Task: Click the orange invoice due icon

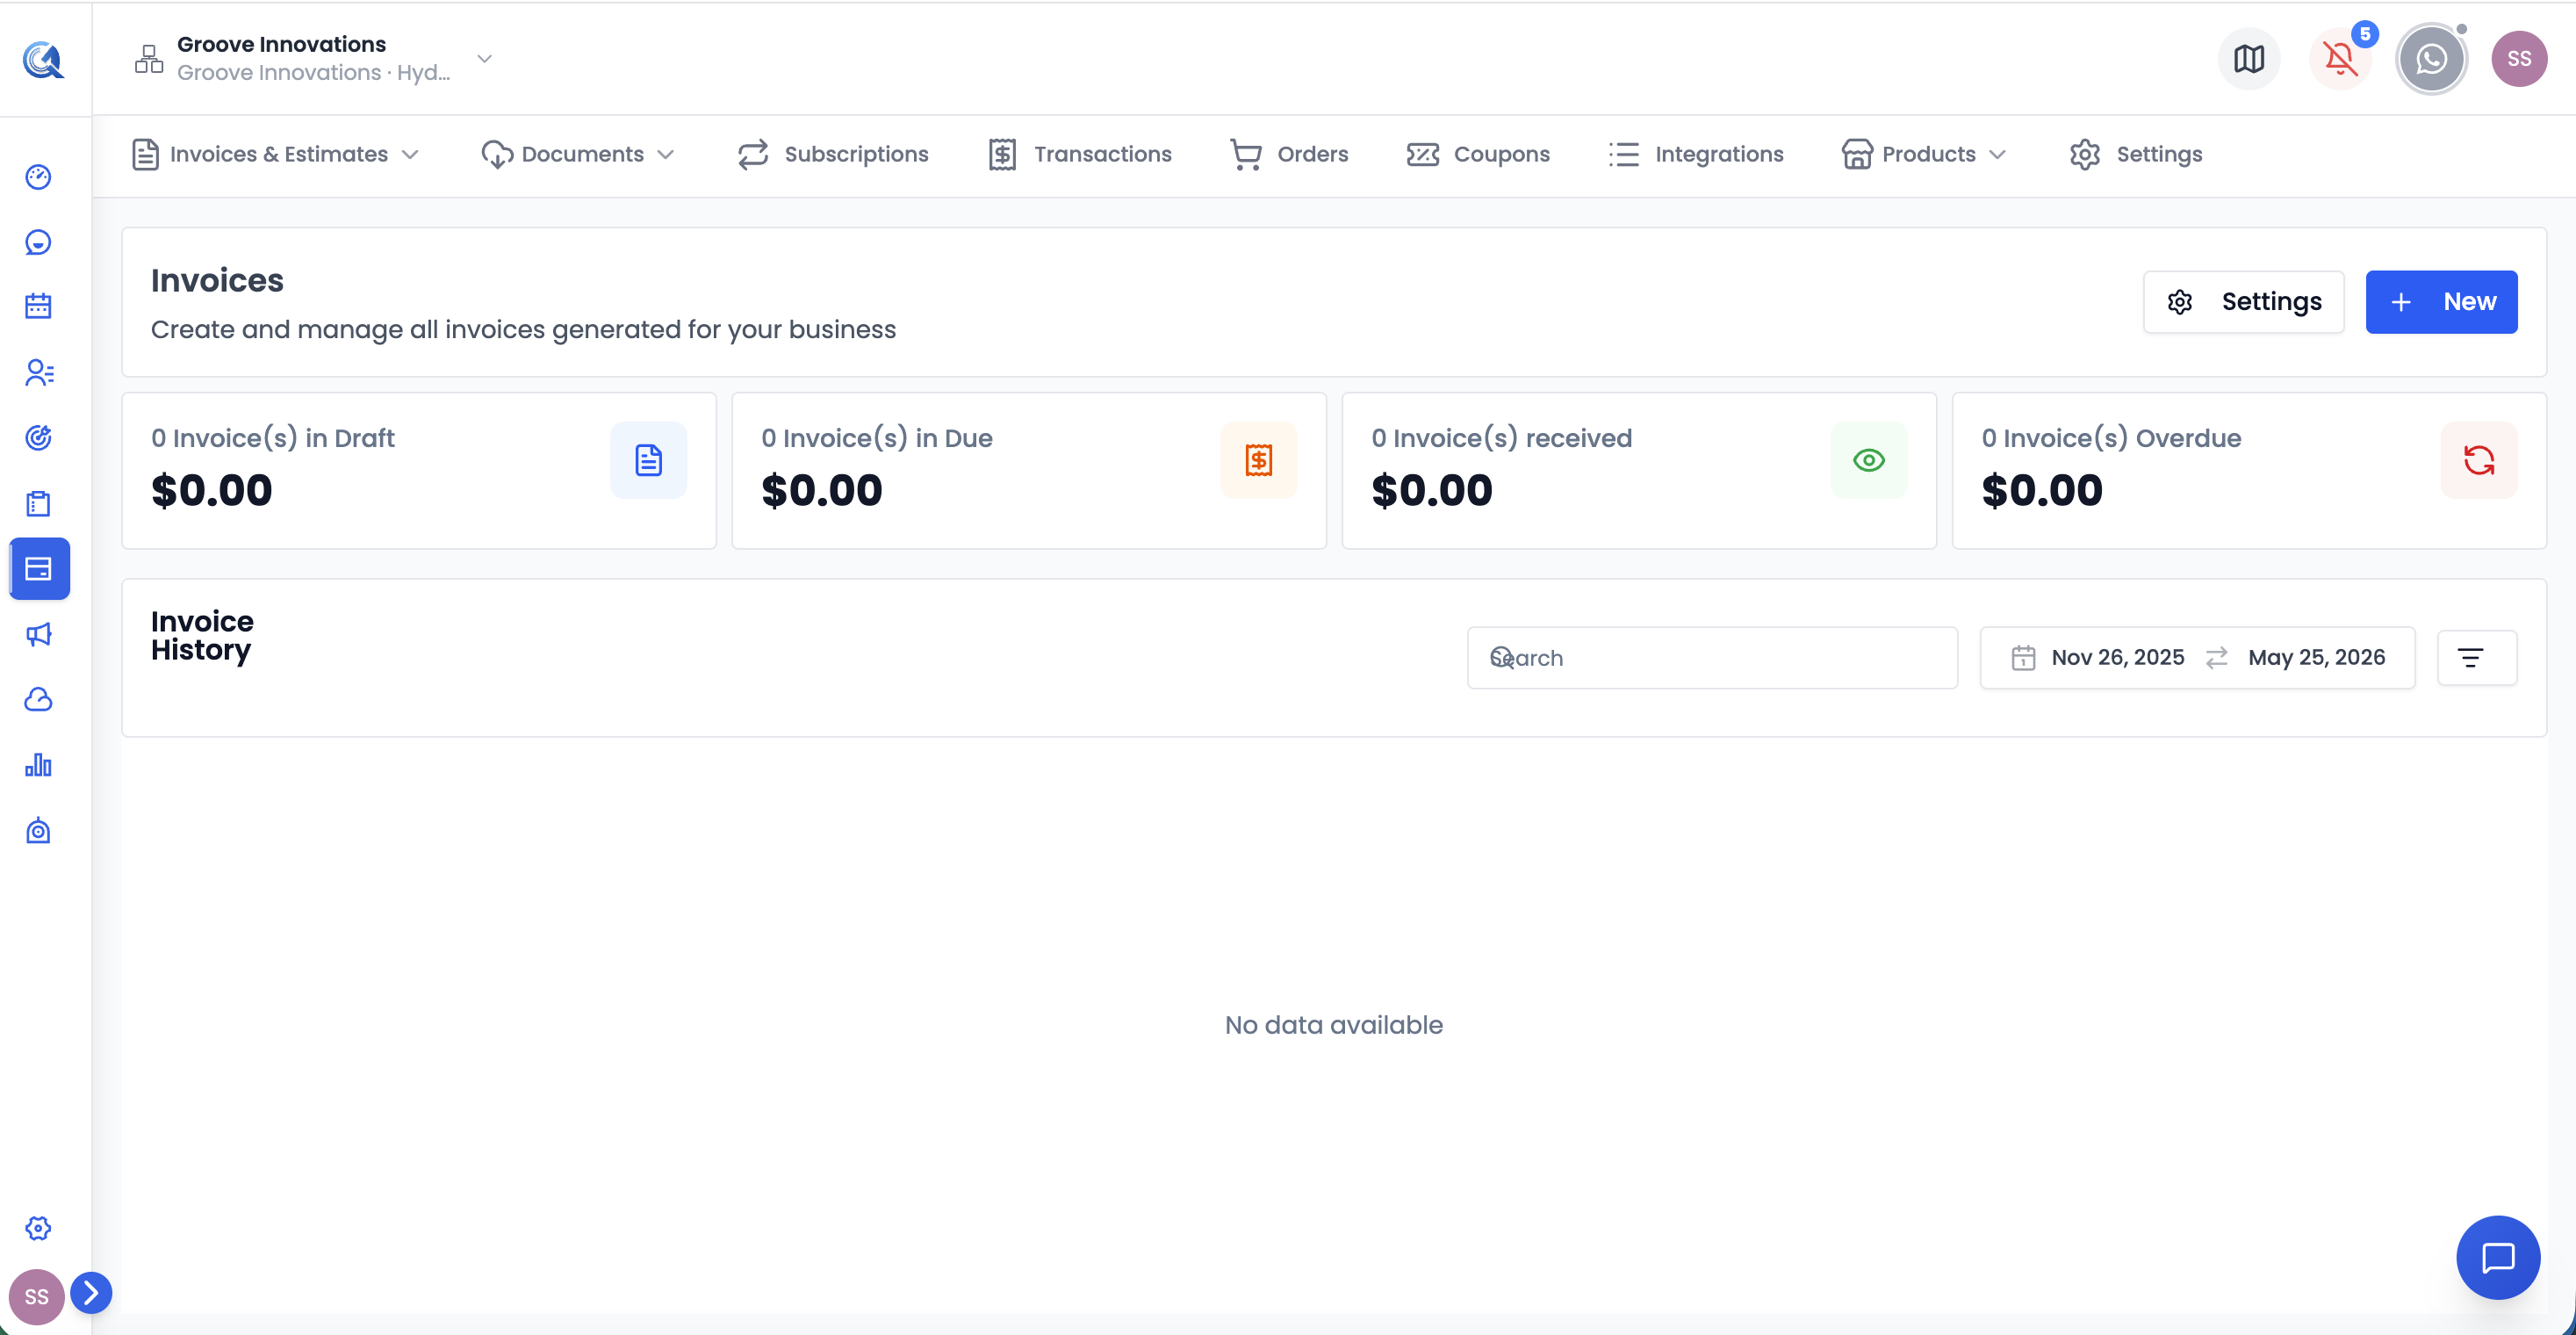Action: click(1259, 460)
